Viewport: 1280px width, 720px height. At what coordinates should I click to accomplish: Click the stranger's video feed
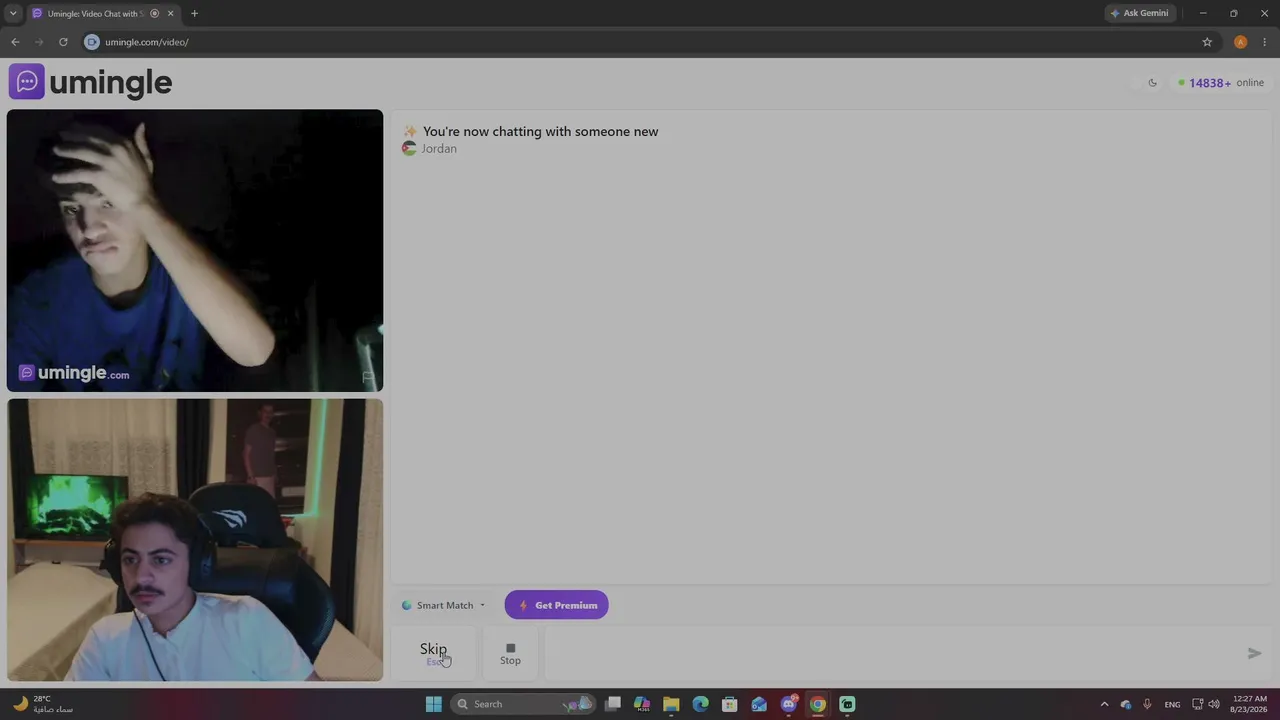pos(195,250)
